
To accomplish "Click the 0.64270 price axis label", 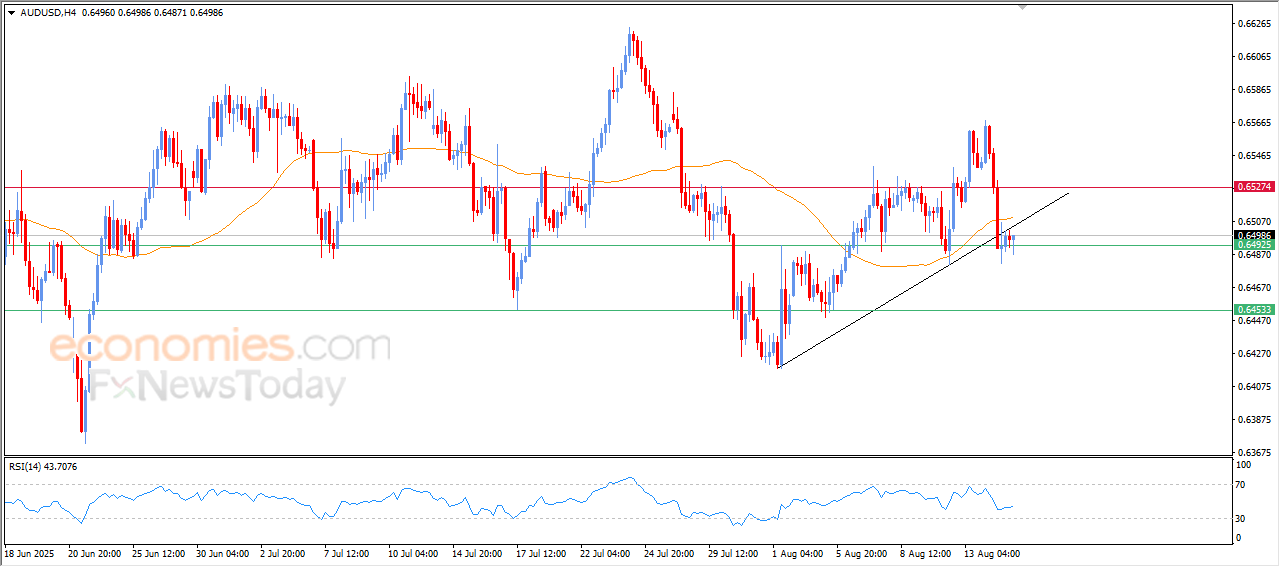I will tap(1253, 353).
